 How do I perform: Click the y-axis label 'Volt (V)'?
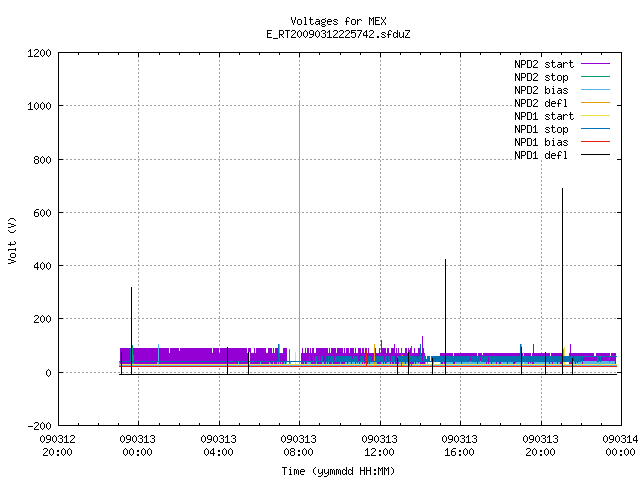coord(13,241)
